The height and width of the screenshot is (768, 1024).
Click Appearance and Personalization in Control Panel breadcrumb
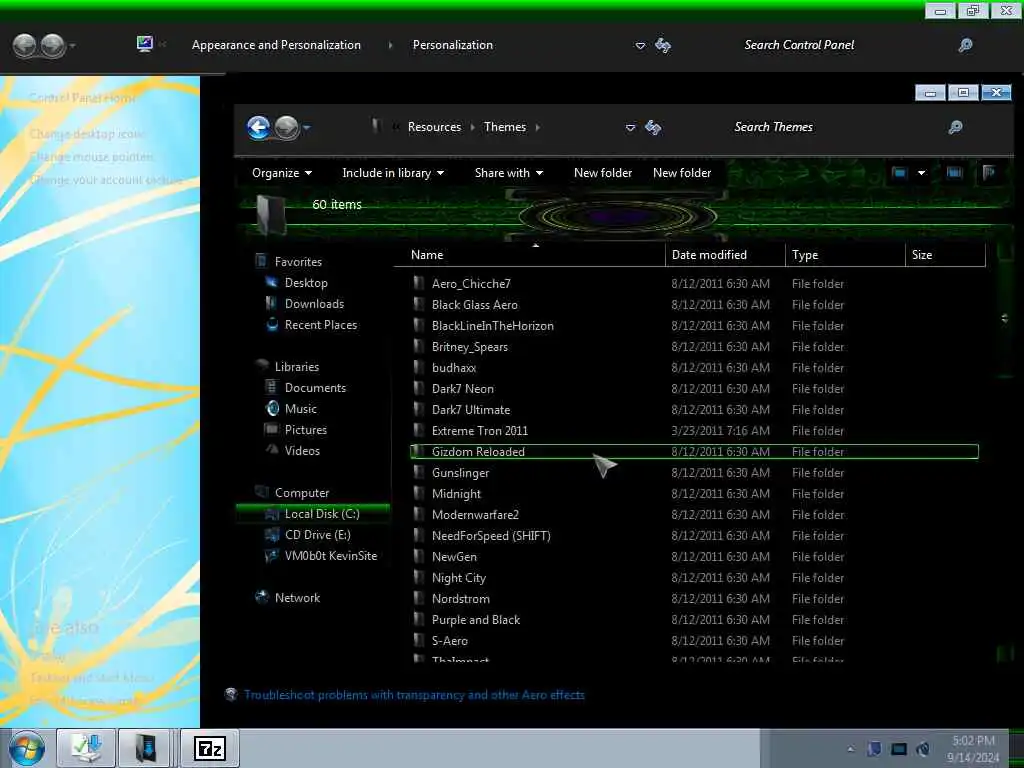coord(276,45)
